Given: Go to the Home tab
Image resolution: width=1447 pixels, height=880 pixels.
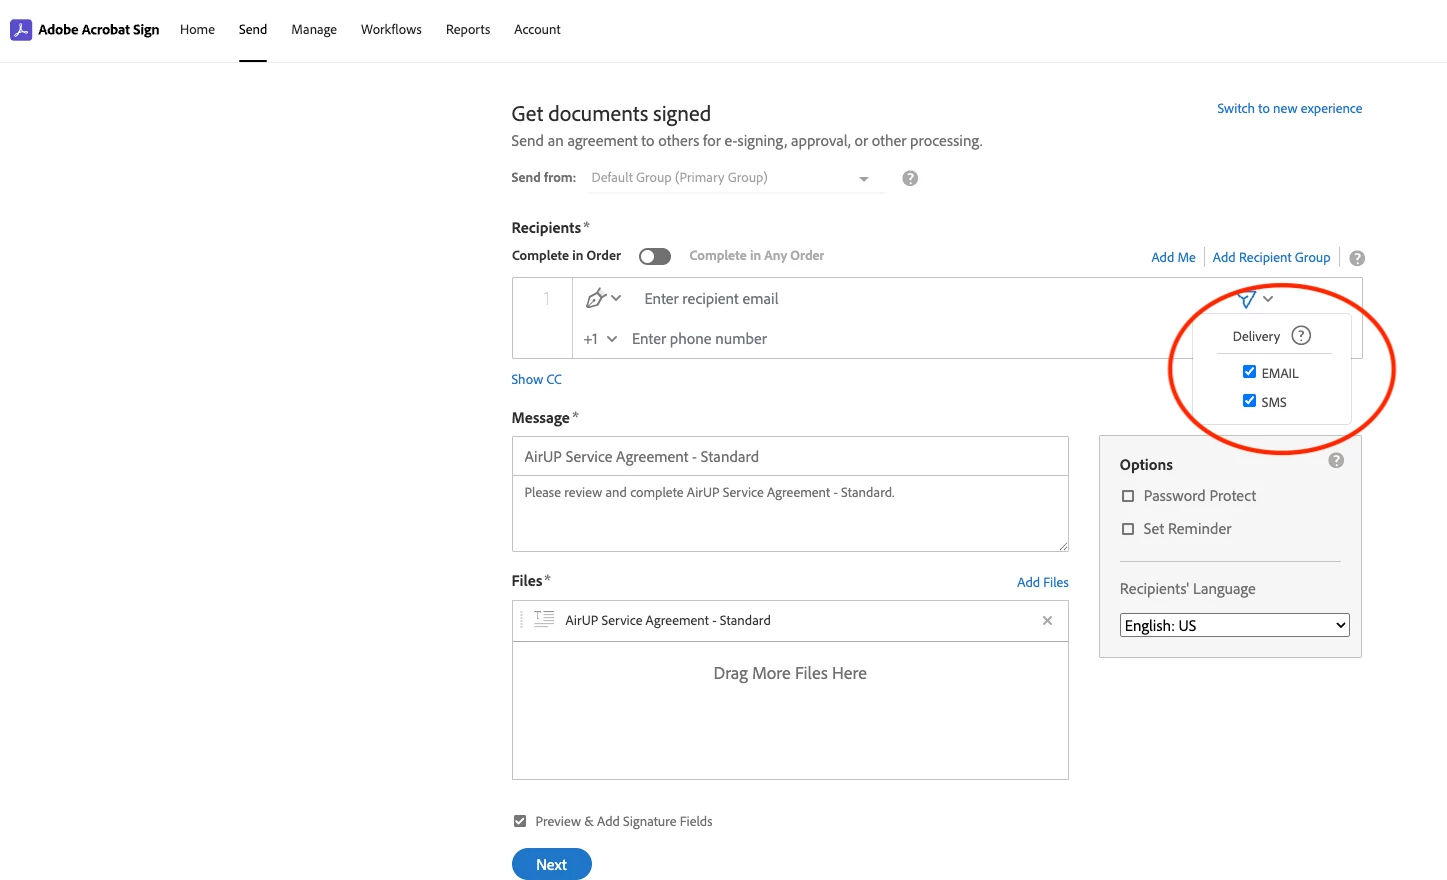Looking at the screenshot, I should coord(197,30).
